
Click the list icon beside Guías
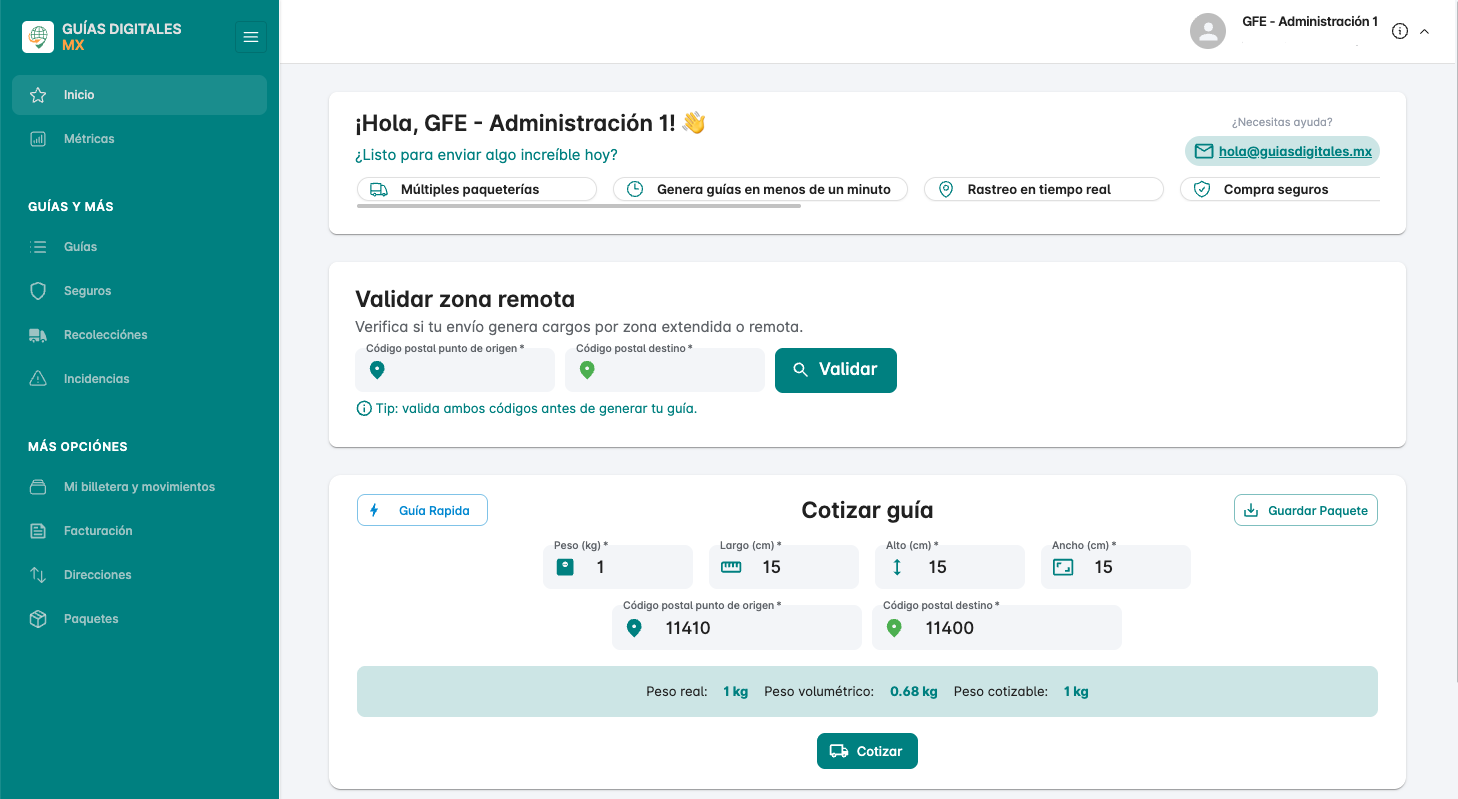coord(38,247)
